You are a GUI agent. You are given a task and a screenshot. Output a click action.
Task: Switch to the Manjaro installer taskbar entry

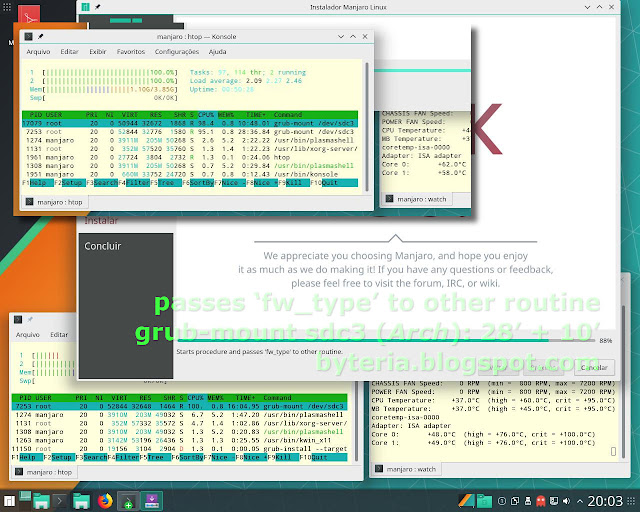(x=151, y=501)
